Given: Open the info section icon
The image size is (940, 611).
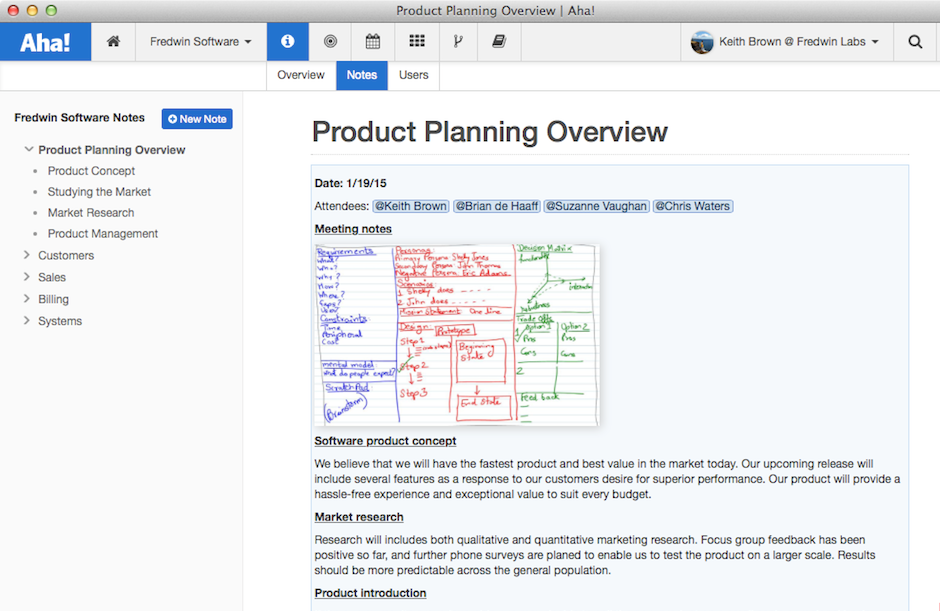Looking at the screenshot, I should point(287,41).
